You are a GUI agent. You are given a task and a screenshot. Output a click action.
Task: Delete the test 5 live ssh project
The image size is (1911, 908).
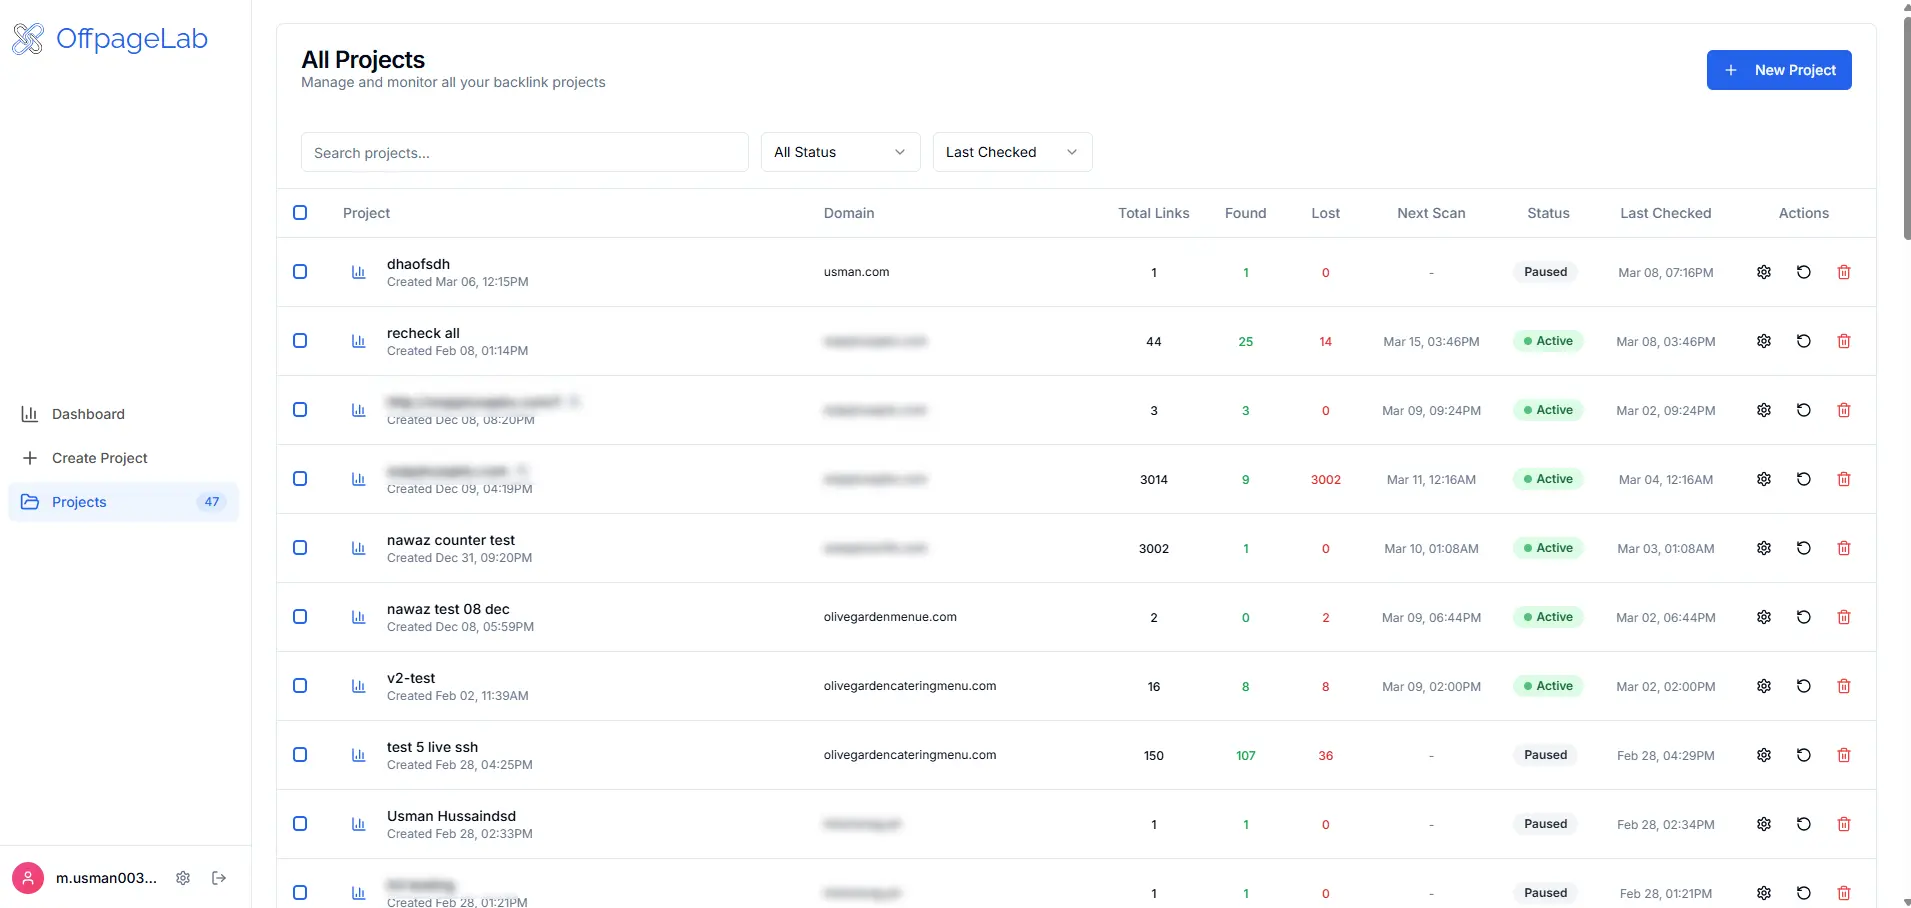click(1844, 755)
